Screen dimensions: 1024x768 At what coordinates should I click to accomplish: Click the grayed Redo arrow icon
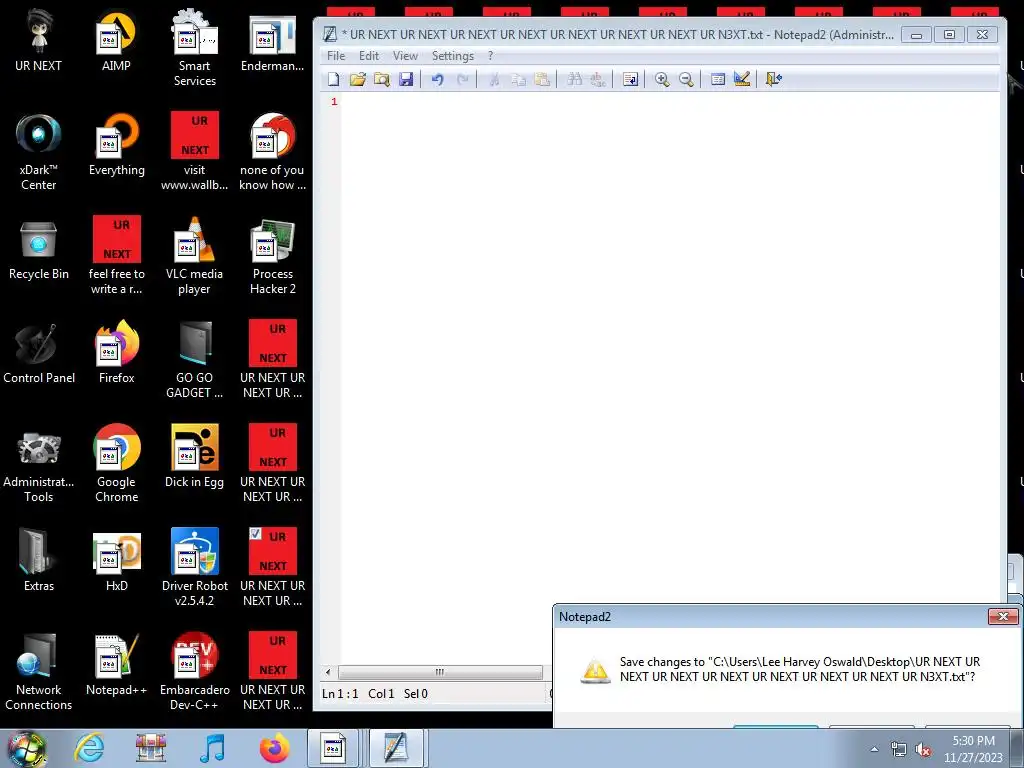(x=462, y=80)
